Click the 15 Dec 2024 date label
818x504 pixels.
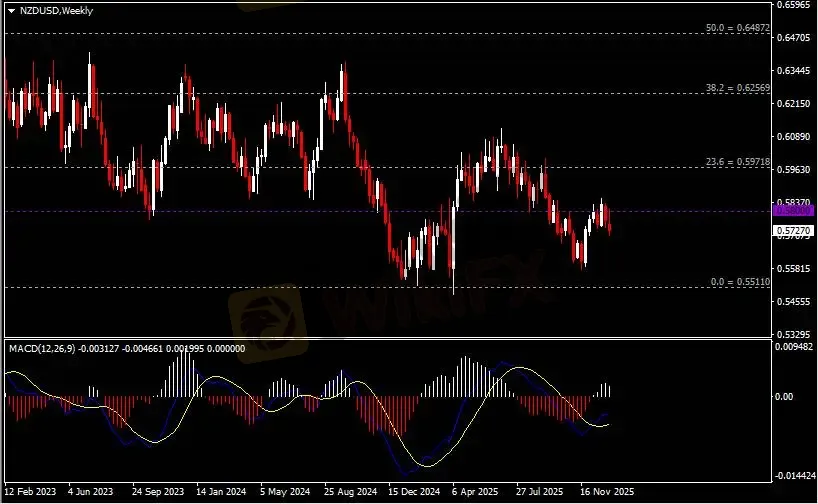pos(414,493)
